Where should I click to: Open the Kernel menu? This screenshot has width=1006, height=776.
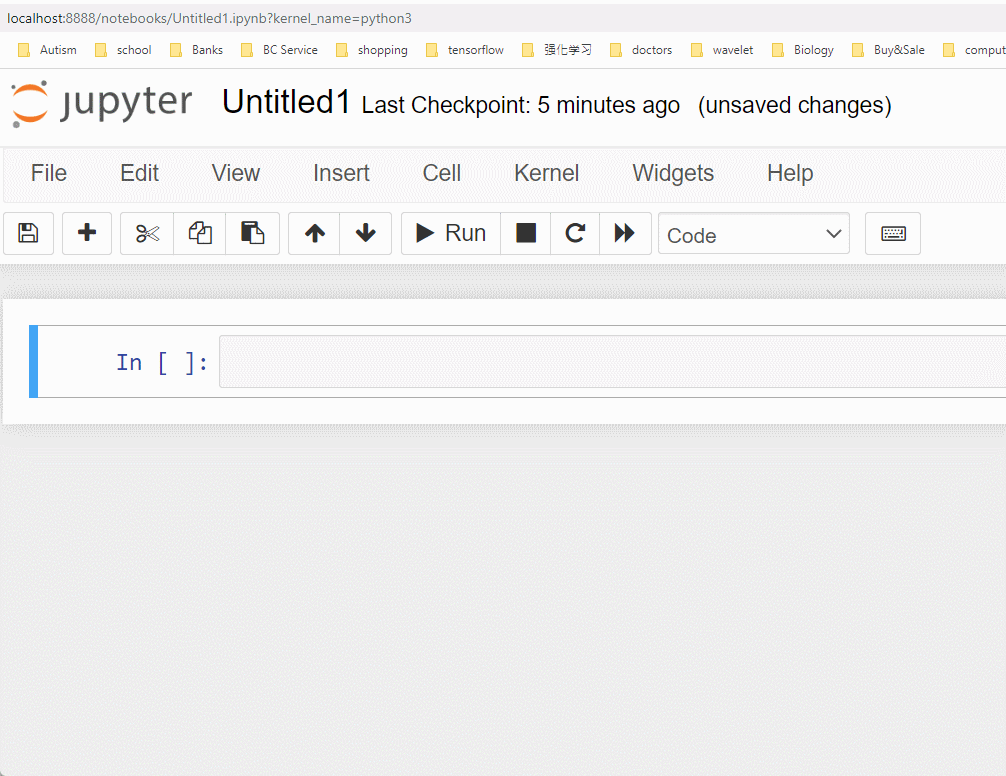pos(546,173)
